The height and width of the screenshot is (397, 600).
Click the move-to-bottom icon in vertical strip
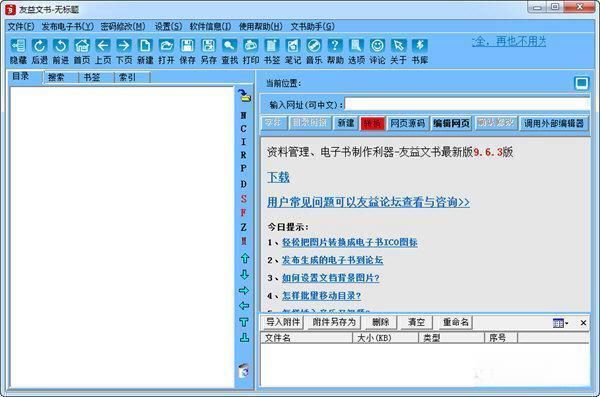244,338
